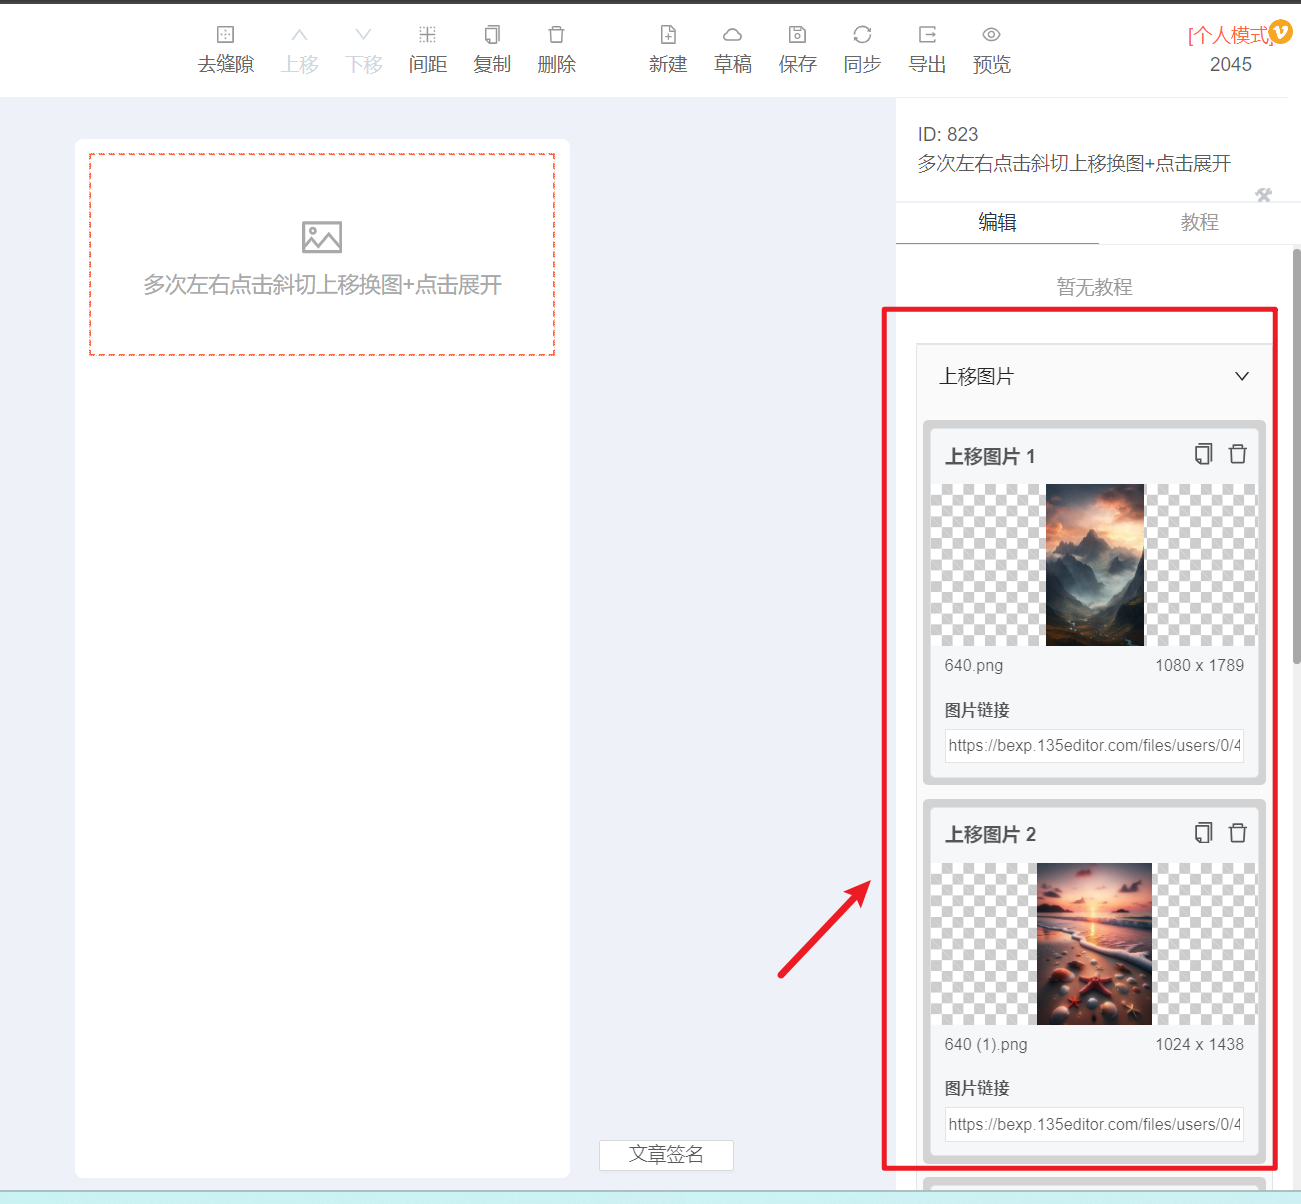Image resolution: width=1301 pixels, height=1204 pixels.
Task: Click the 个人模式 mode link
Action: point(1229,35)
